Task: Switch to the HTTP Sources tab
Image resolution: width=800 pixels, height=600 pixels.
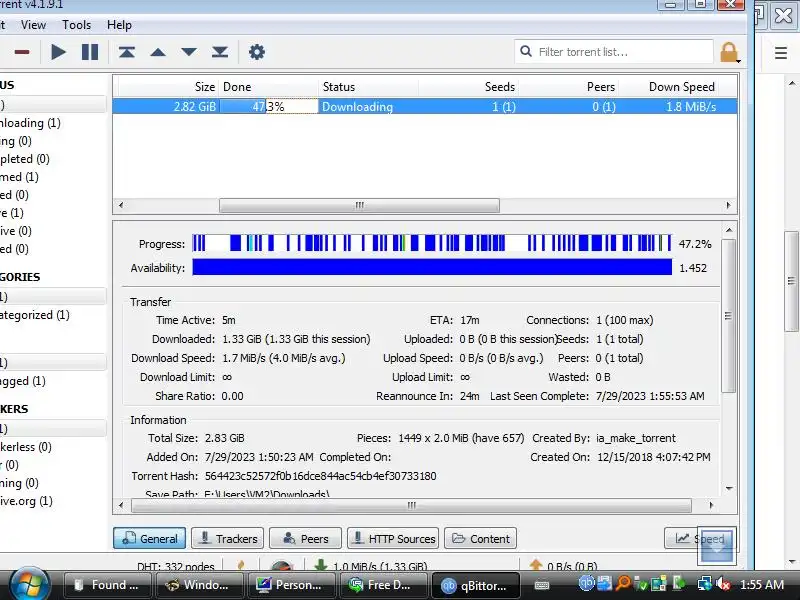Action: tap(393, 538)
